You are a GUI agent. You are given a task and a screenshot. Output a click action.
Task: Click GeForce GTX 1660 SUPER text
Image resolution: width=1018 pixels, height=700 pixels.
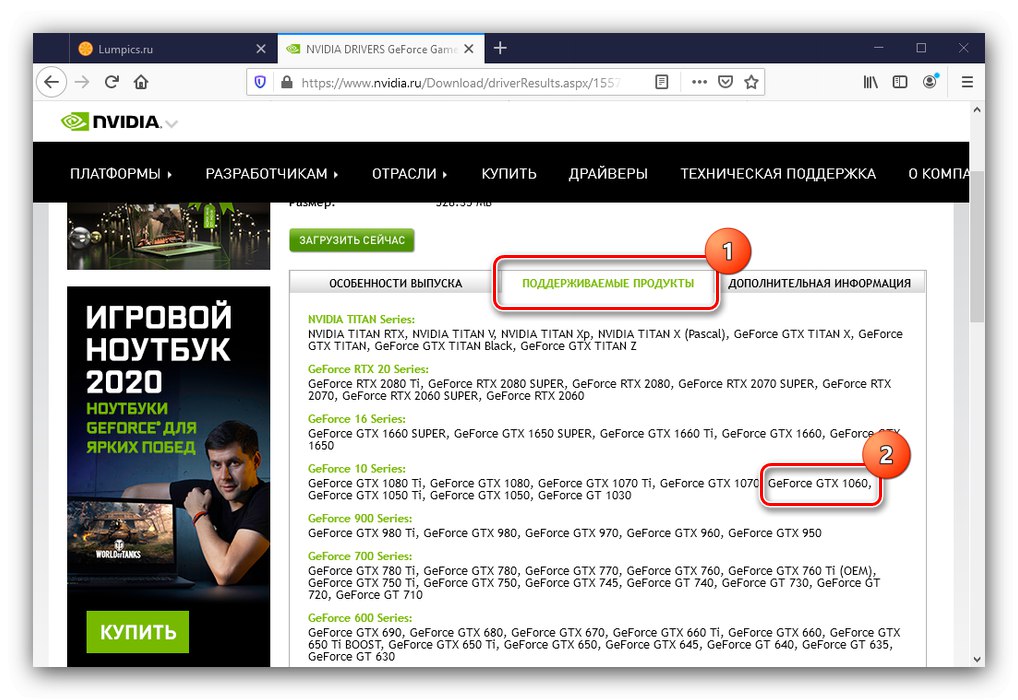click(377, 434)
